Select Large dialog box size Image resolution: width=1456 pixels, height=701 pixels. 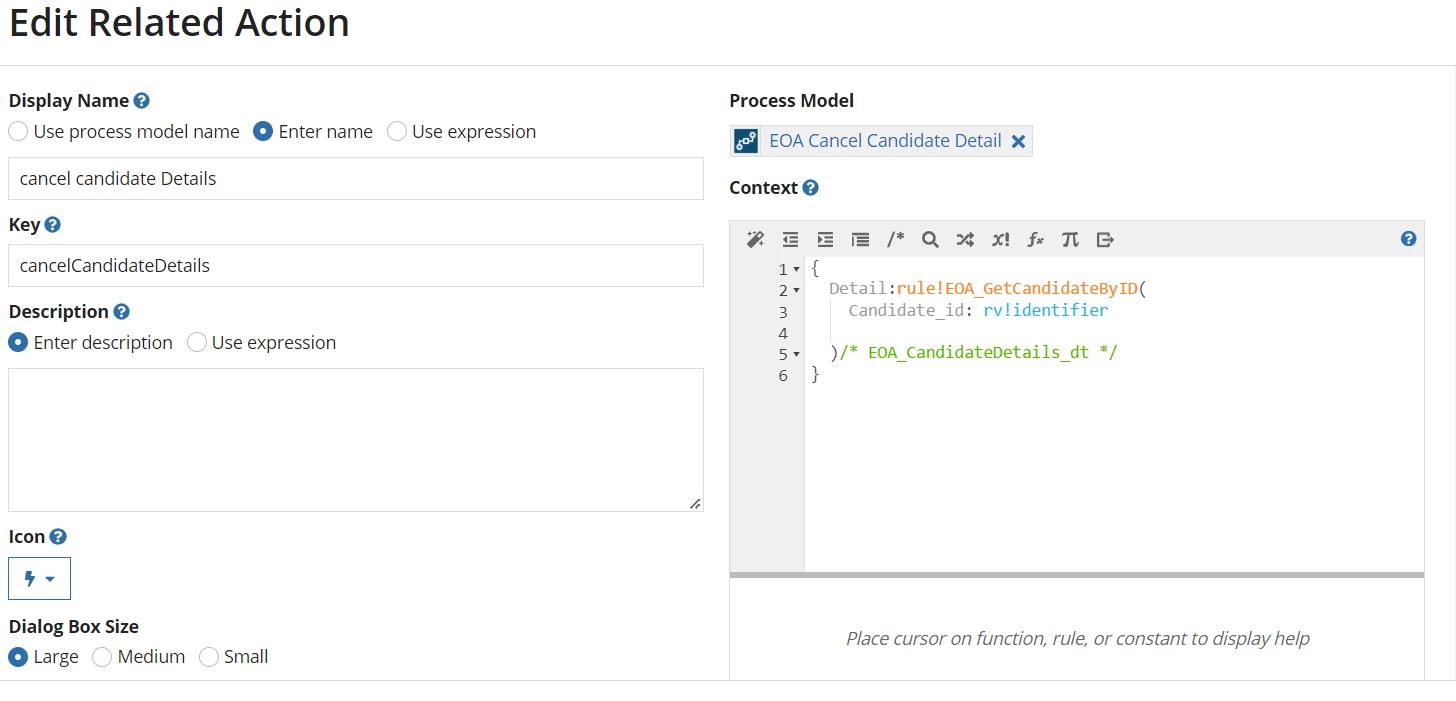click(x=18, y=657)
